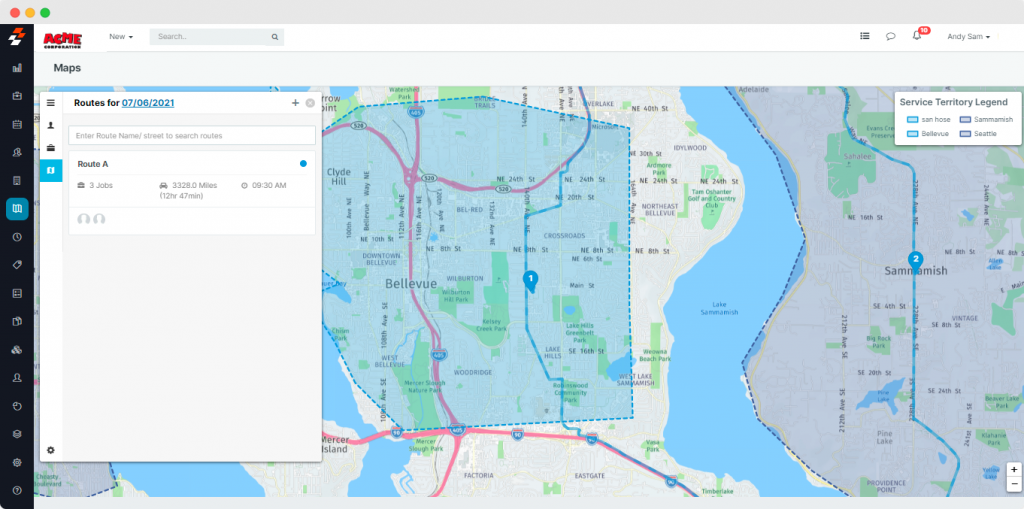
Task: Open the Andy Sam user dropdown
Action: tap(968, 37)
